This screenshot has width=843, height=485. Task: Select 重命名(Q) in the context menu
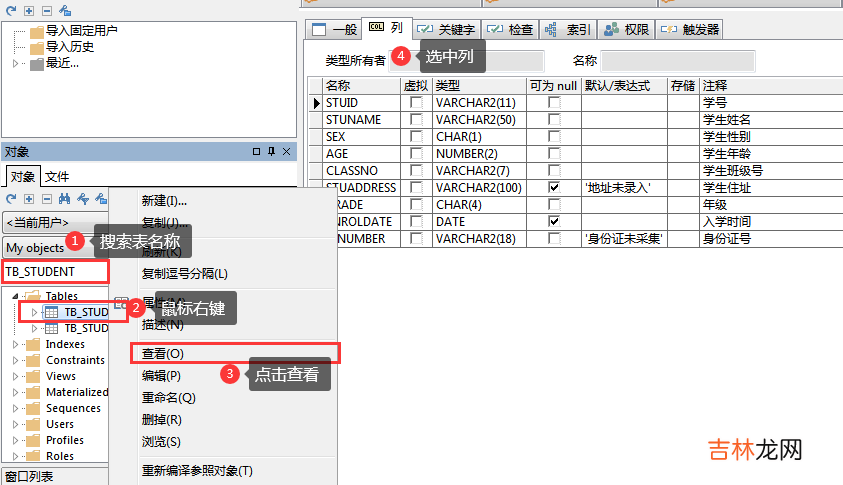[x=169, y=397]
